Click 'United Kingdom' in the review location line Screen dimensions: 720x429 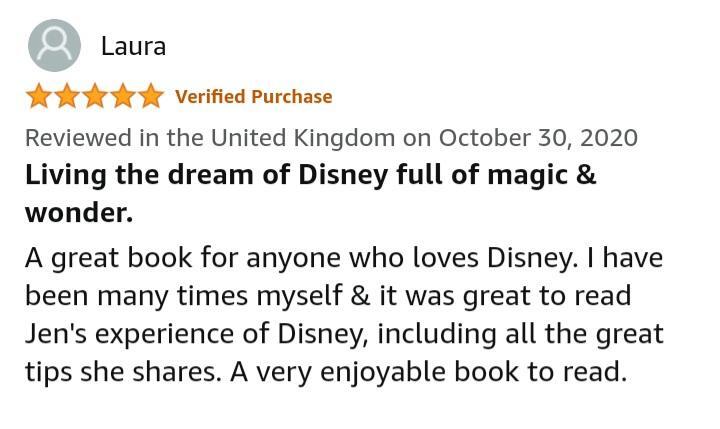point(303,138)
